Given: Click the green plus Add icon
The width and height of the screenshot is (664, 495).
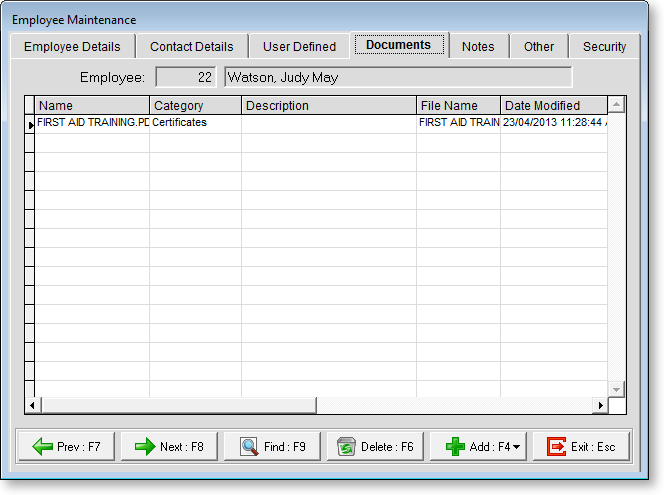Looking at the screenshot, I should coord(455,447).
